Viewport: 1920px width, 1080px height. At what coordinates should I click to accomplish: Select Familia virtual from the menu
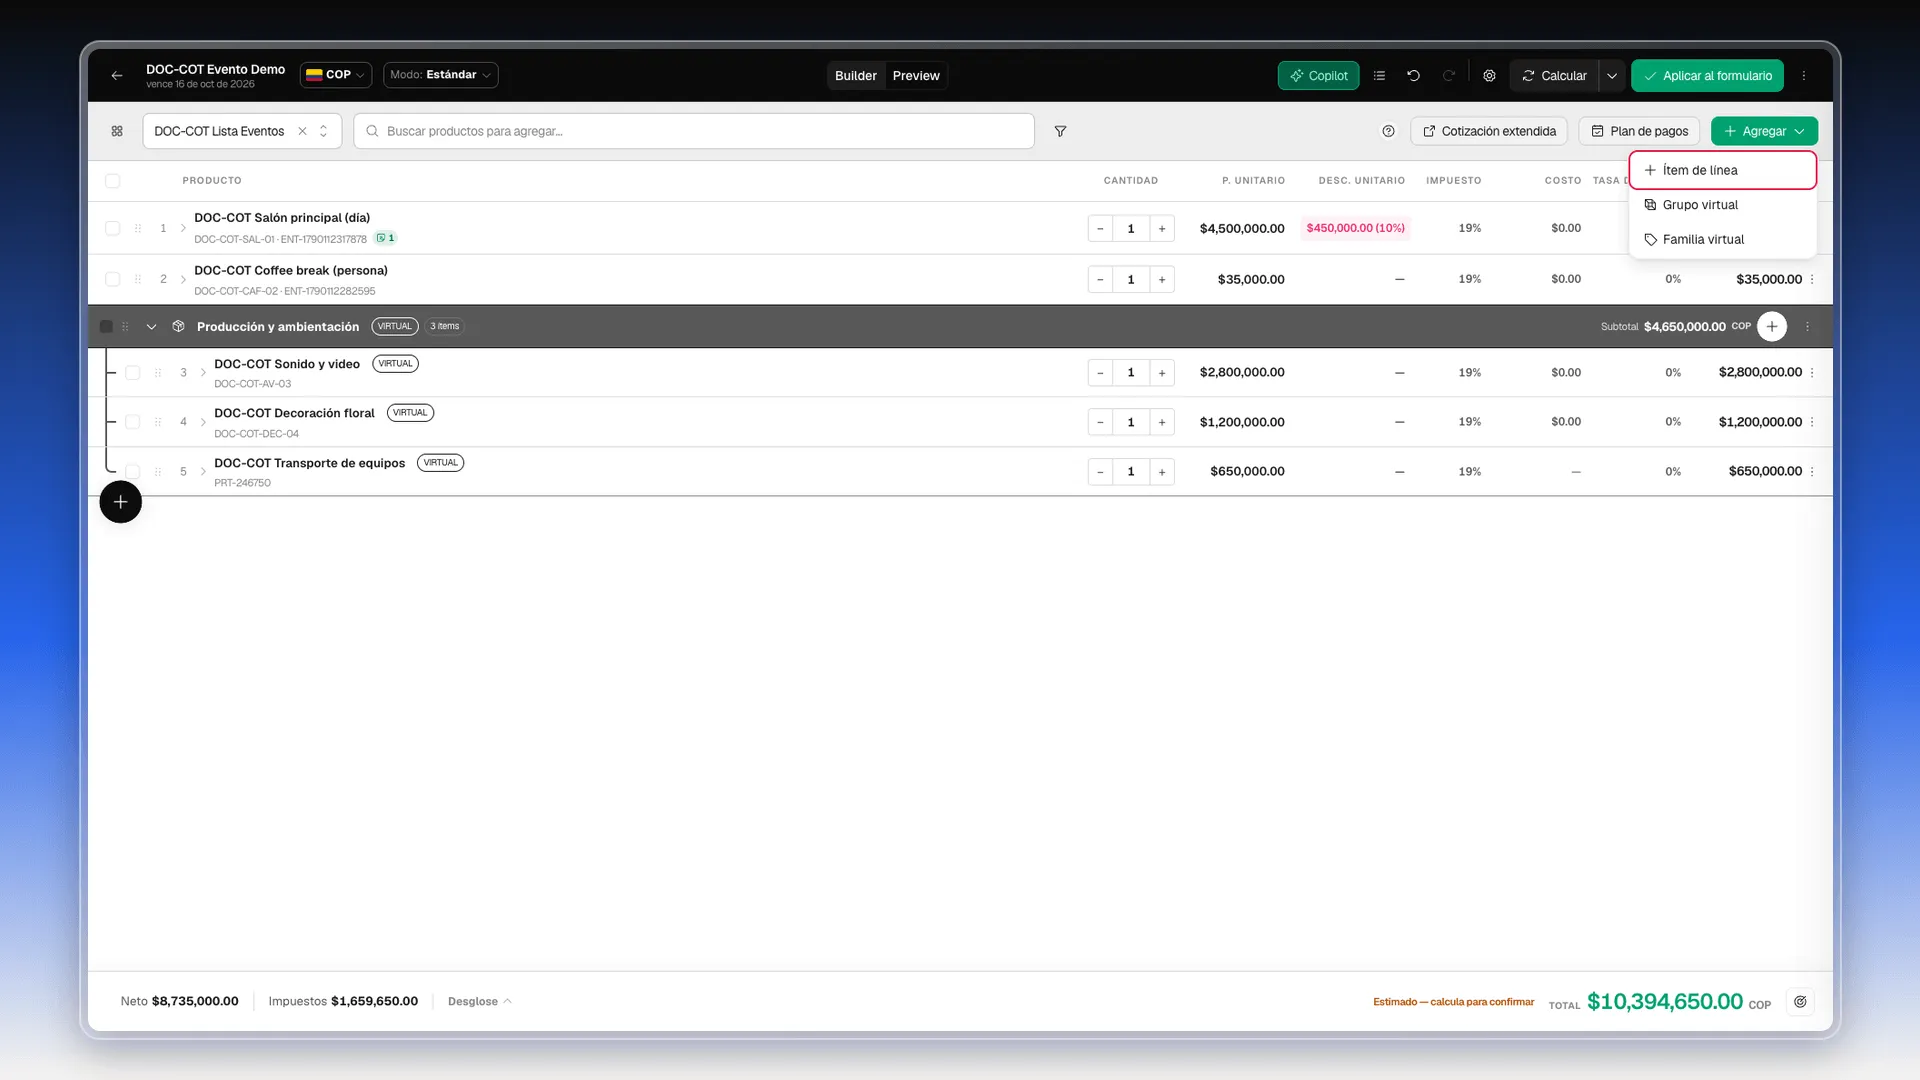pos(1723,240)
